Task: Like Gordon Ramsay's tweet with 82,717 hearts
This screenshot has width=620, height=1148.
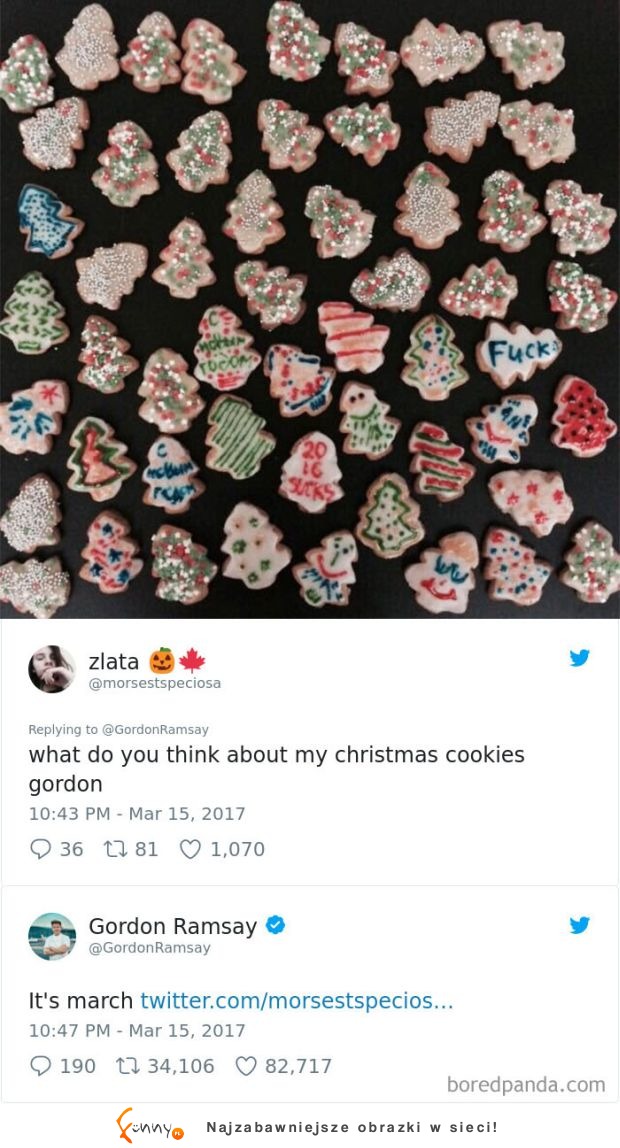Action: pos(246,1066)
